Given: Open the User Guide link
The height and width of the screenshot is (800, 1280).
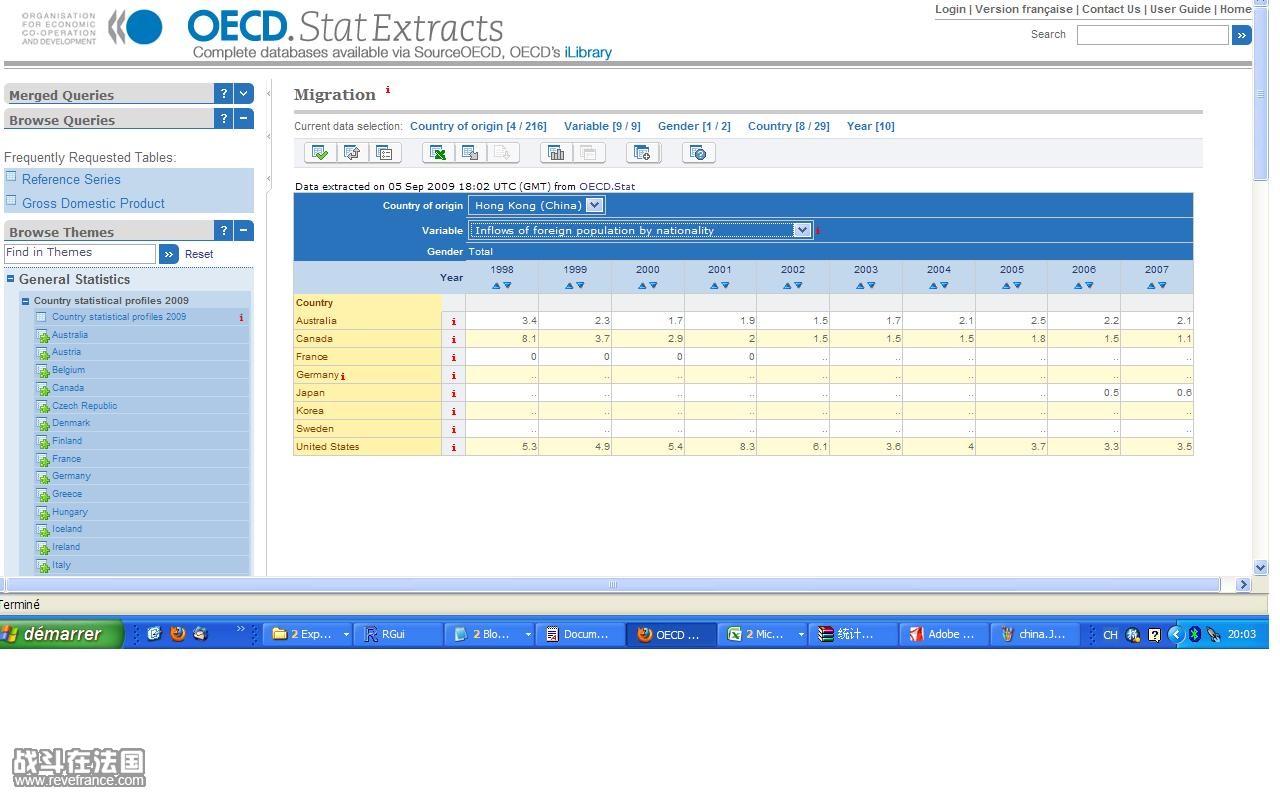Looking at the screenshot, I should click(x=1180, y=9).
